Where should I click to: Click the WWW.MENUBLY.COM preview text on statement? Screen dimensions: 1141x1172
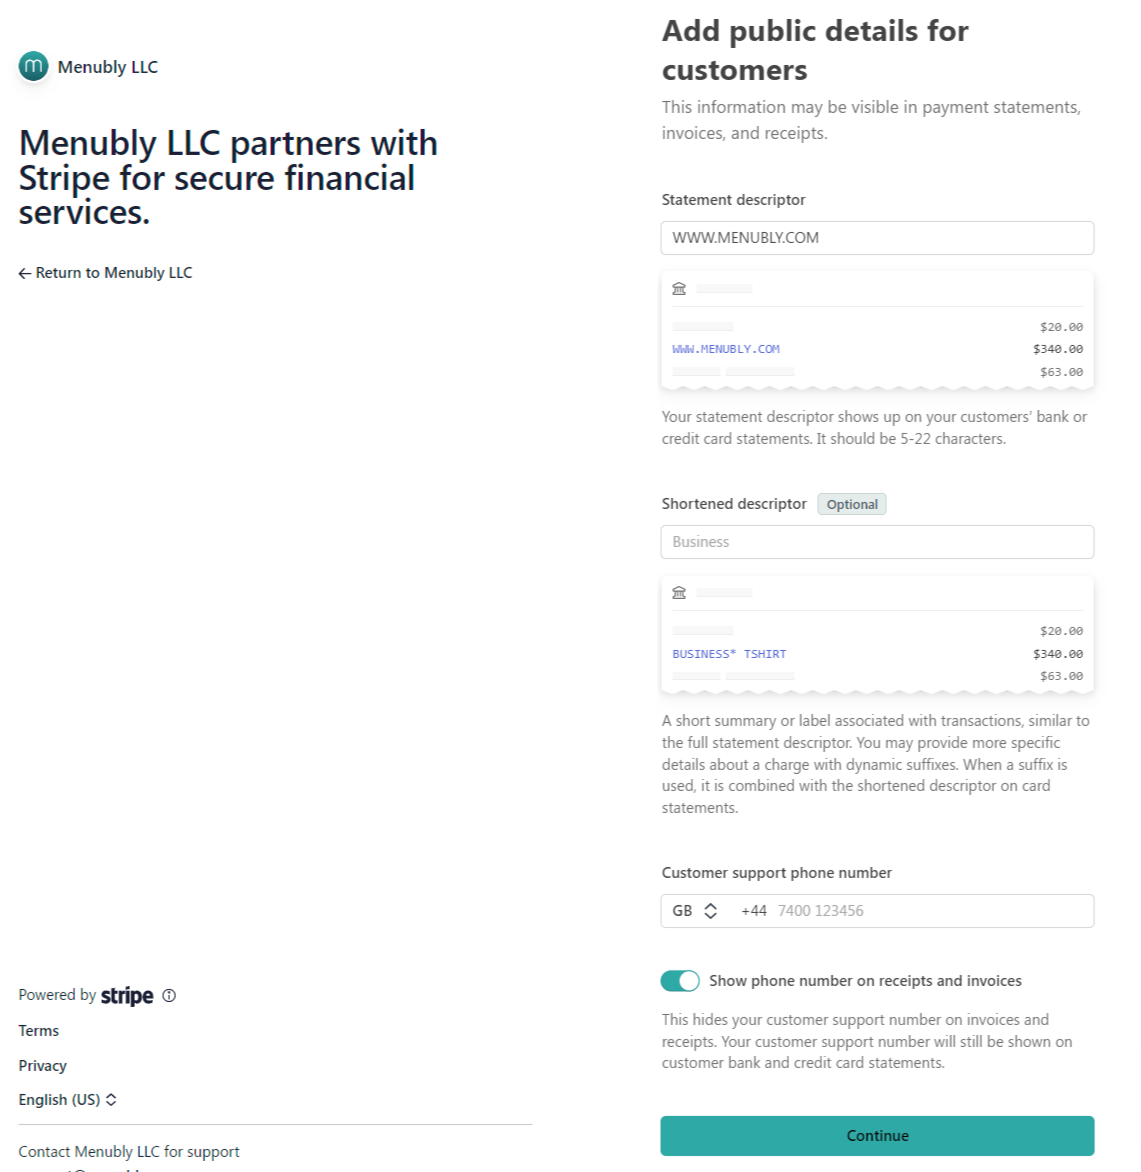click(x=726, y=349)
